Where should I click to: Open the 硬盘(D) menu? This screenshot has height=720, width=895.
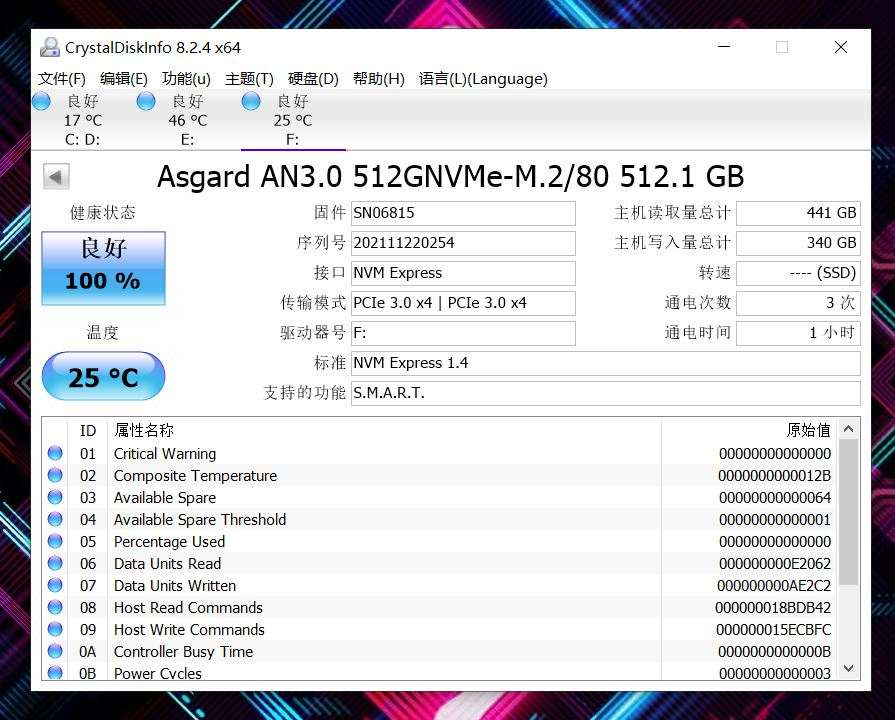(x=313, y=79)
